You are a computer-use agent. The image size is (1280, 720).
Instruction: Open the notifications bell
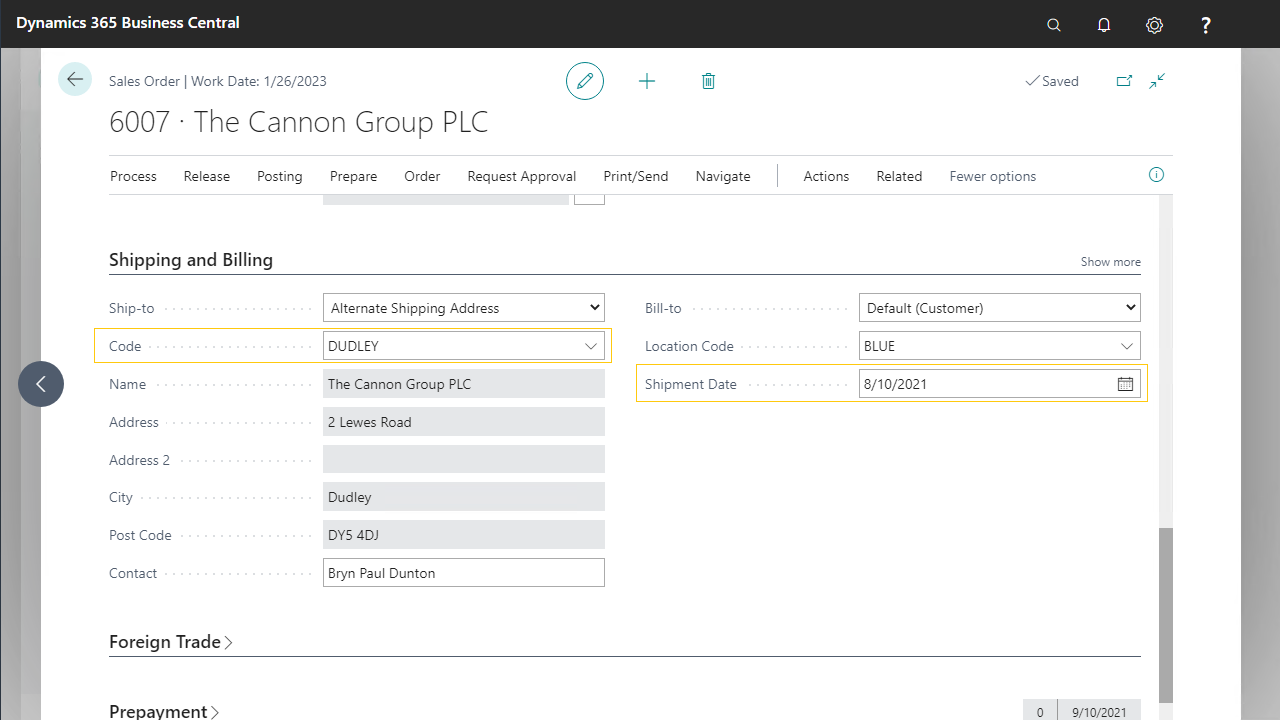pyautogui.click(x=1104, y=25)
